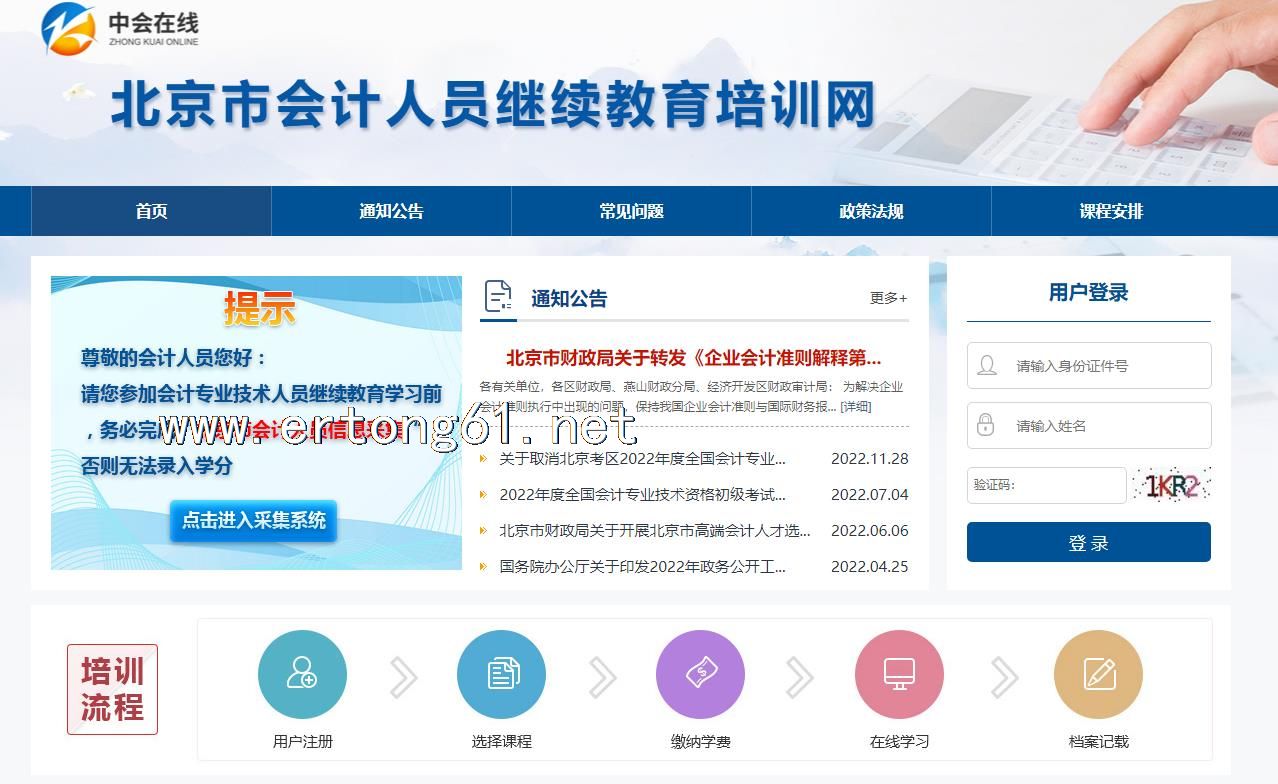
Task: Click the 点击进入采集系统 button
Action: (254, 521)
